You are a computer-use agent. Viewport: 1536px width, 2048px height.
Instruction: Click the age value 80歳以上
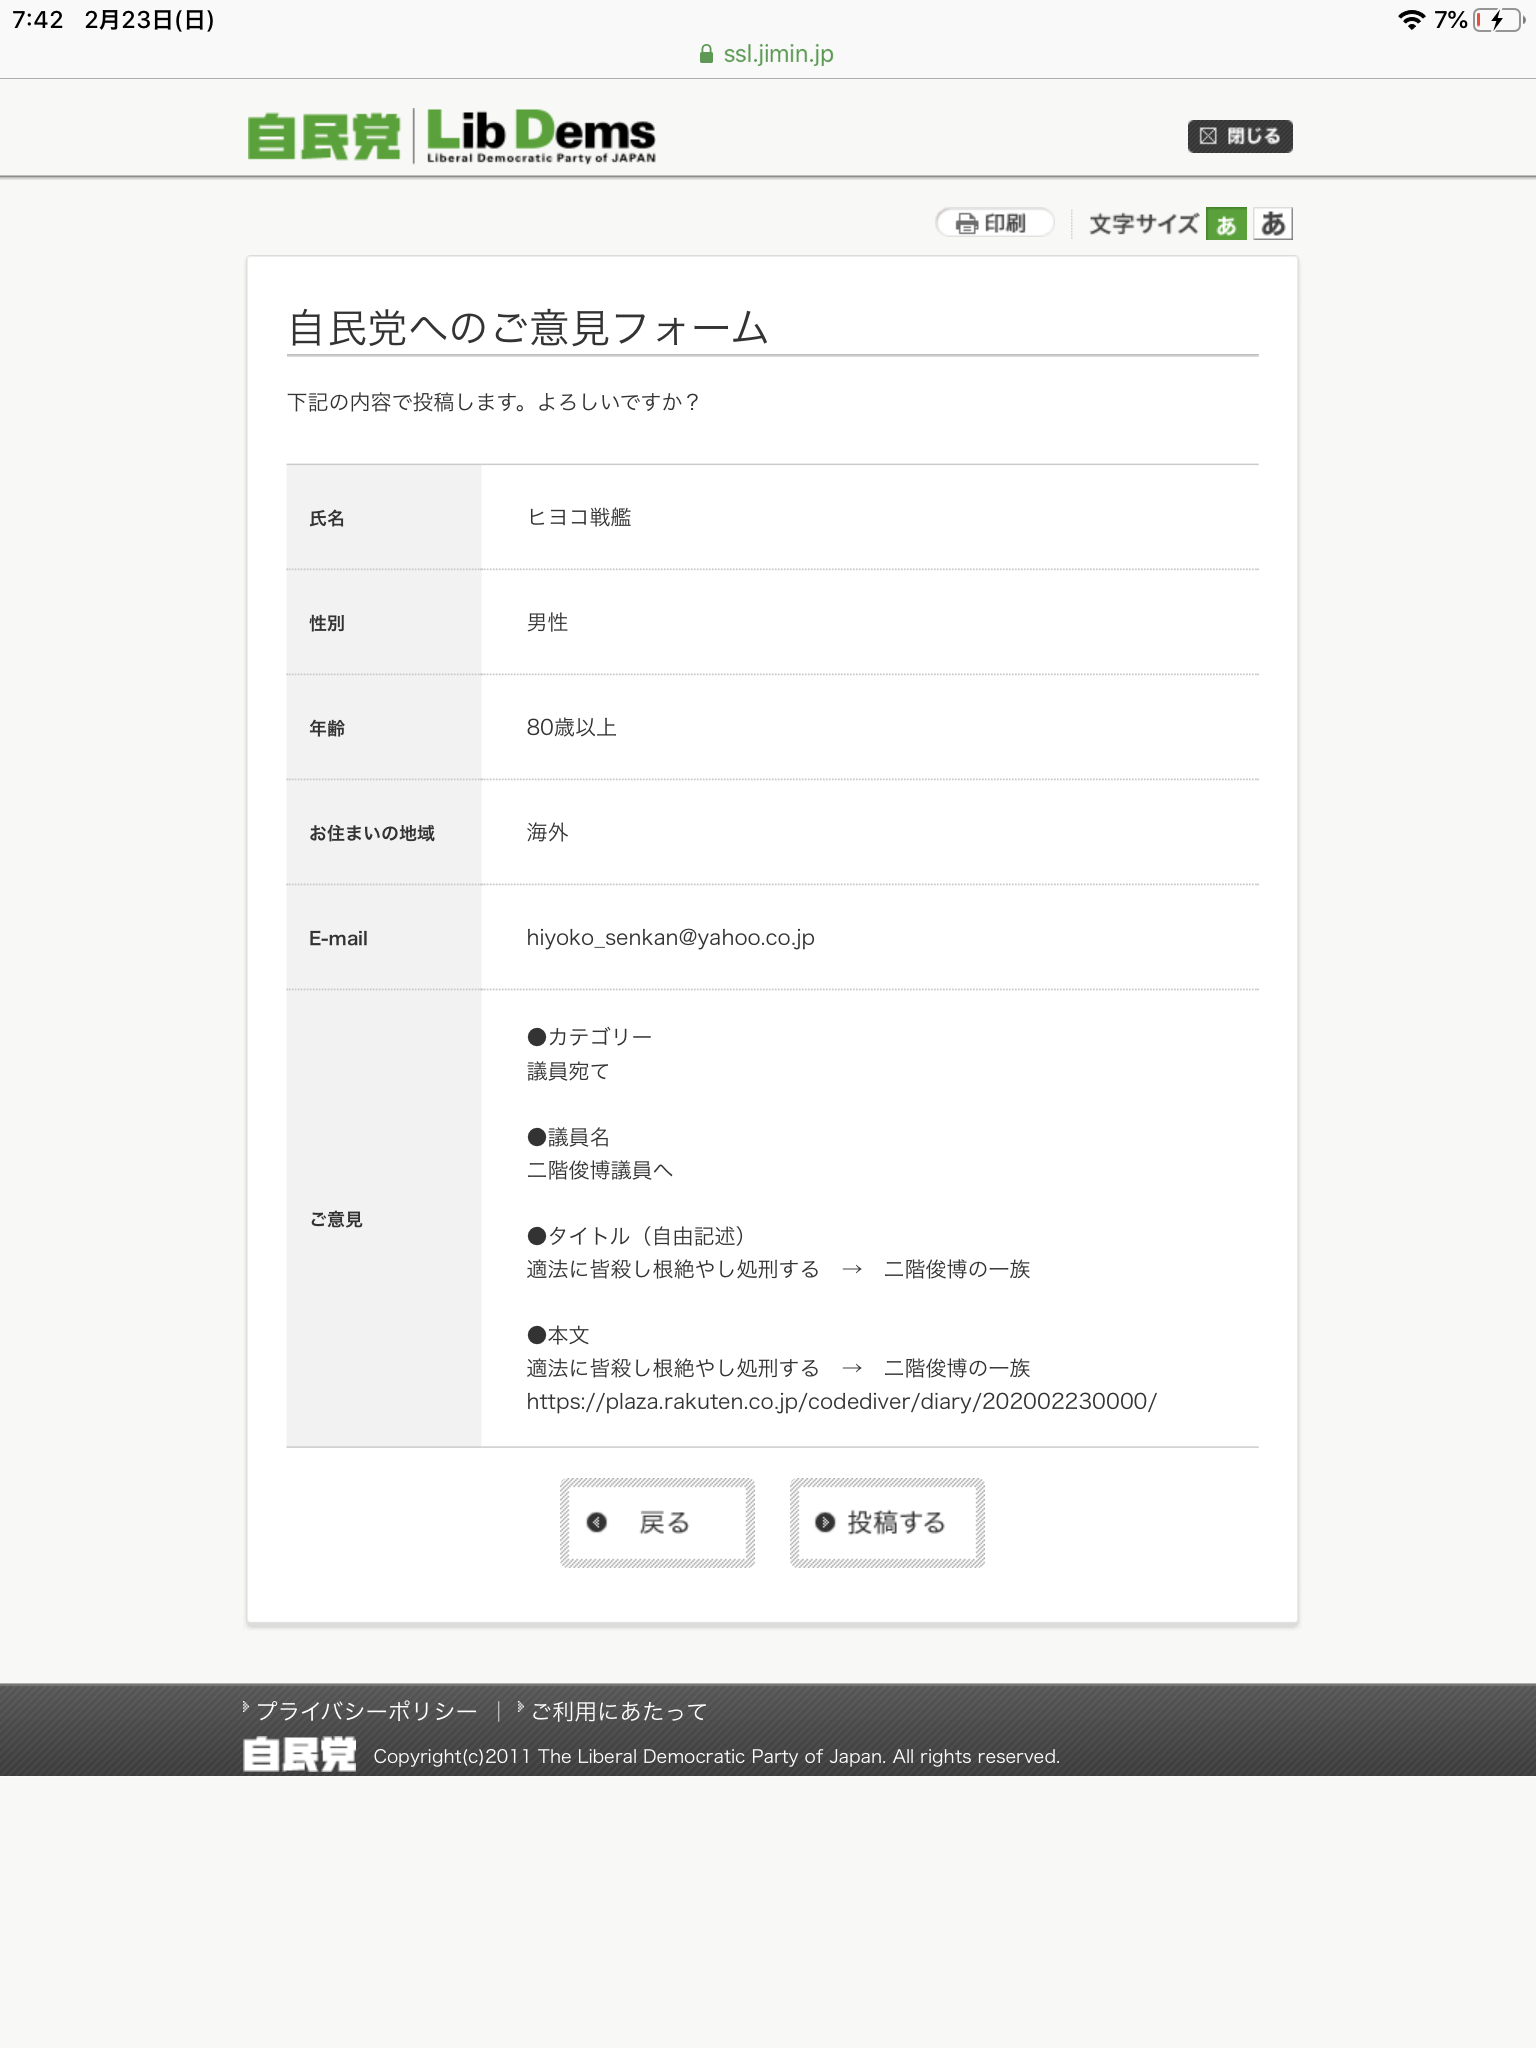click(x=571, y=727)
